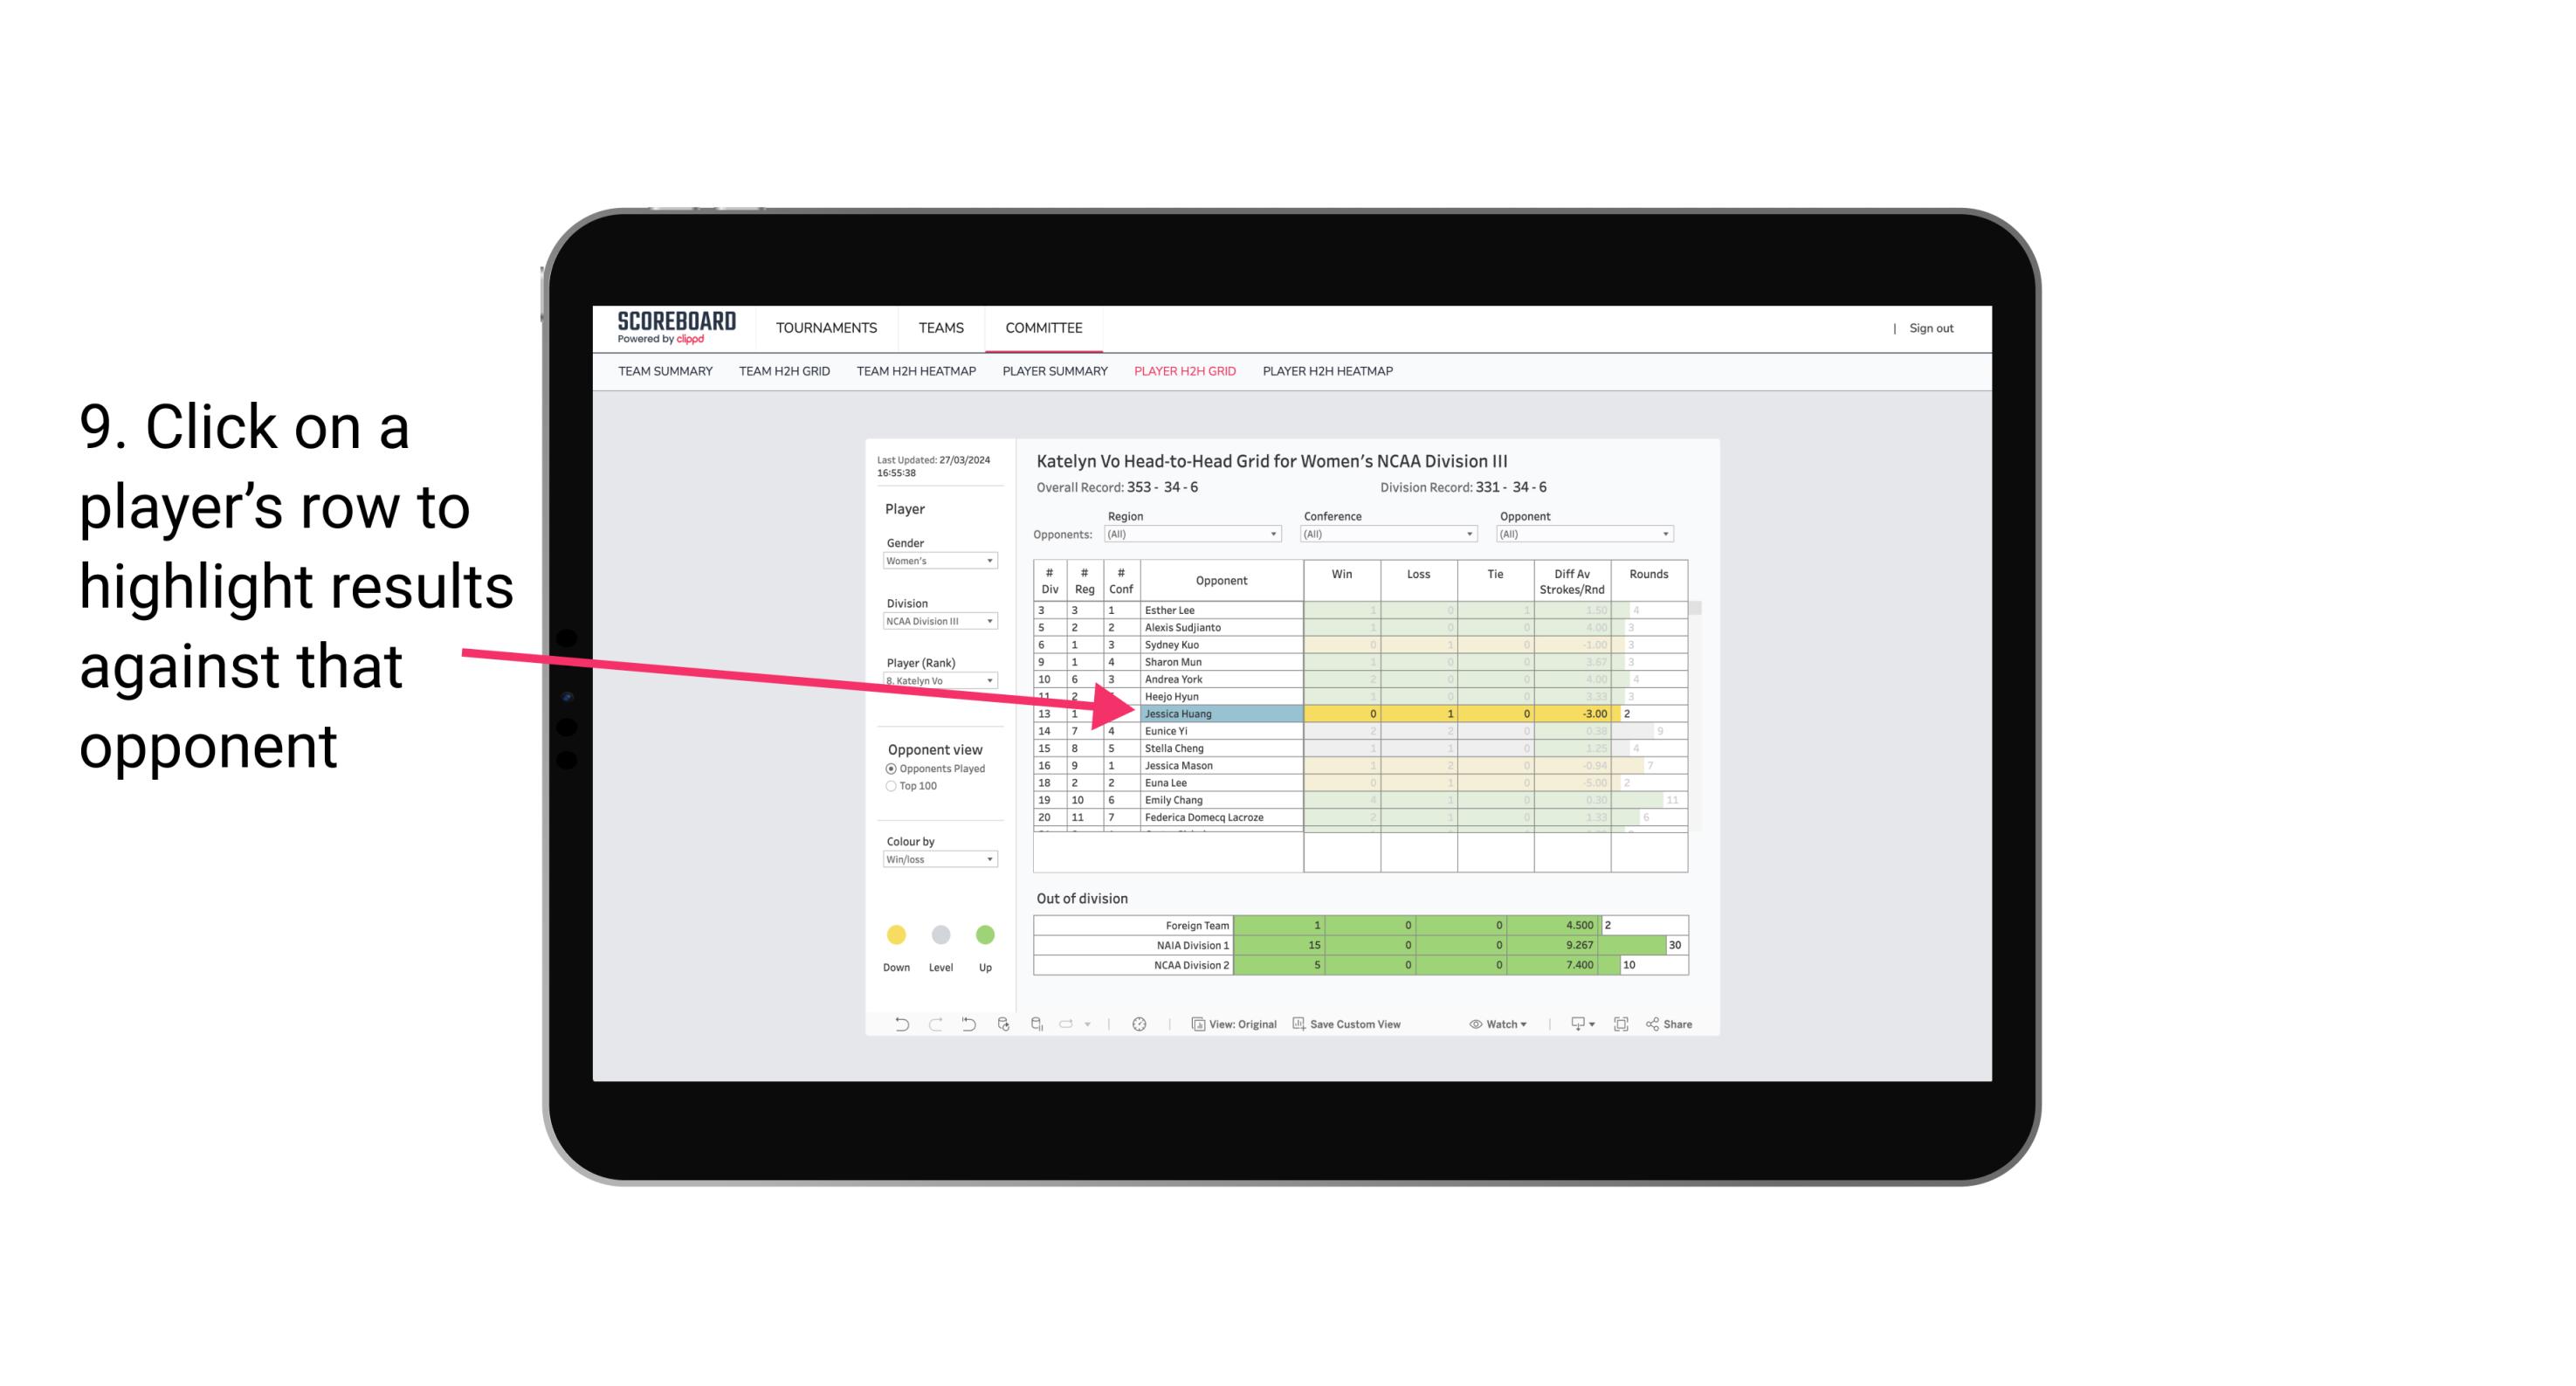The image size is (2576, 1386).
Task: Switch to Player Summary tab
Action: [1054, 372]
